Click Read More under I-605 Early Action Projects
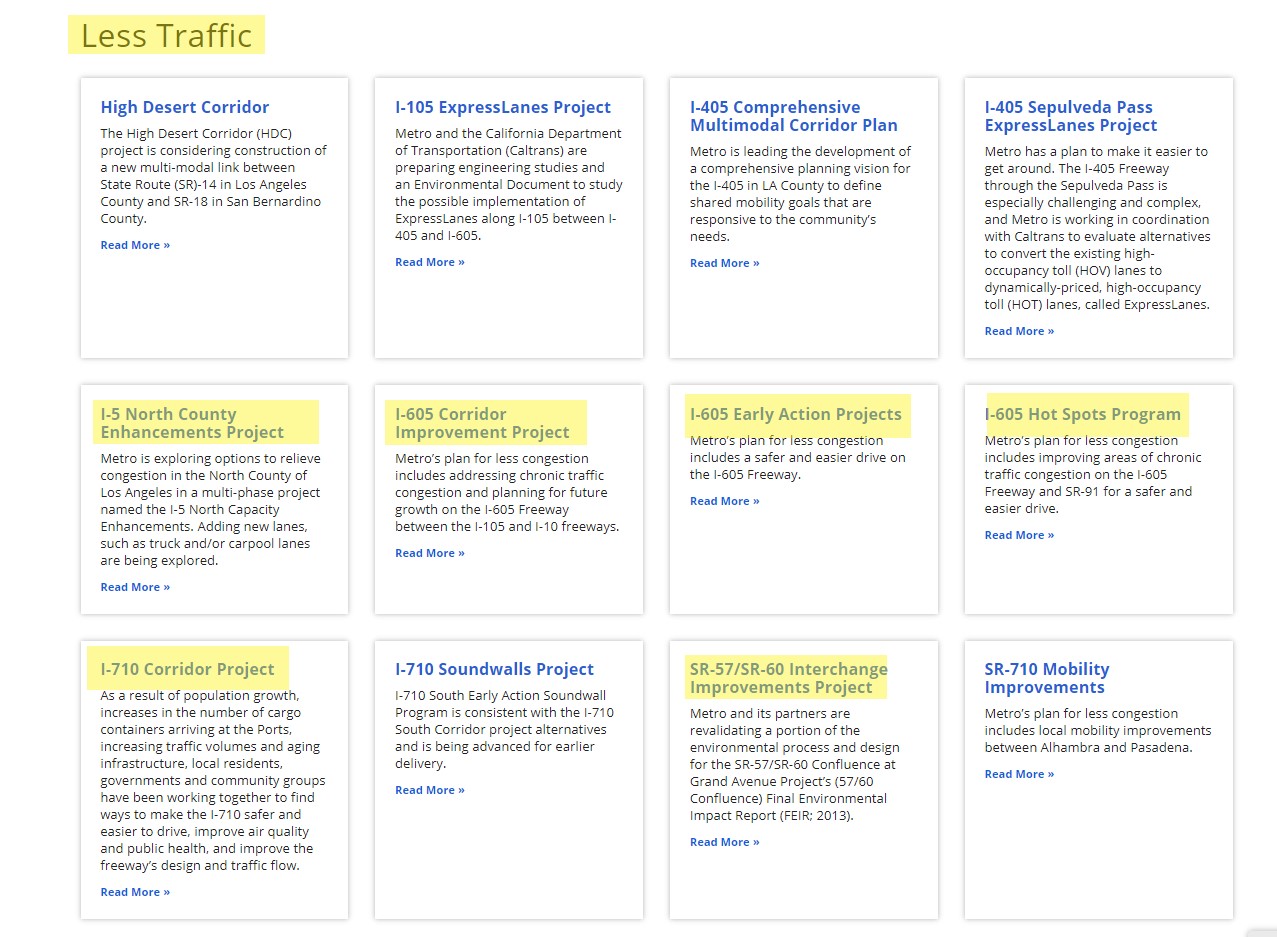 724,501
